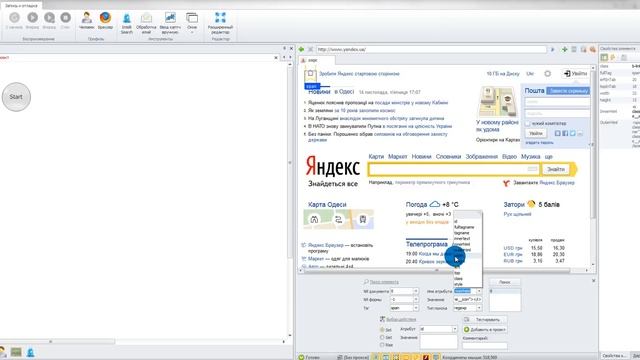Click the comment text field
640x360 pixels.
point(485,346)
